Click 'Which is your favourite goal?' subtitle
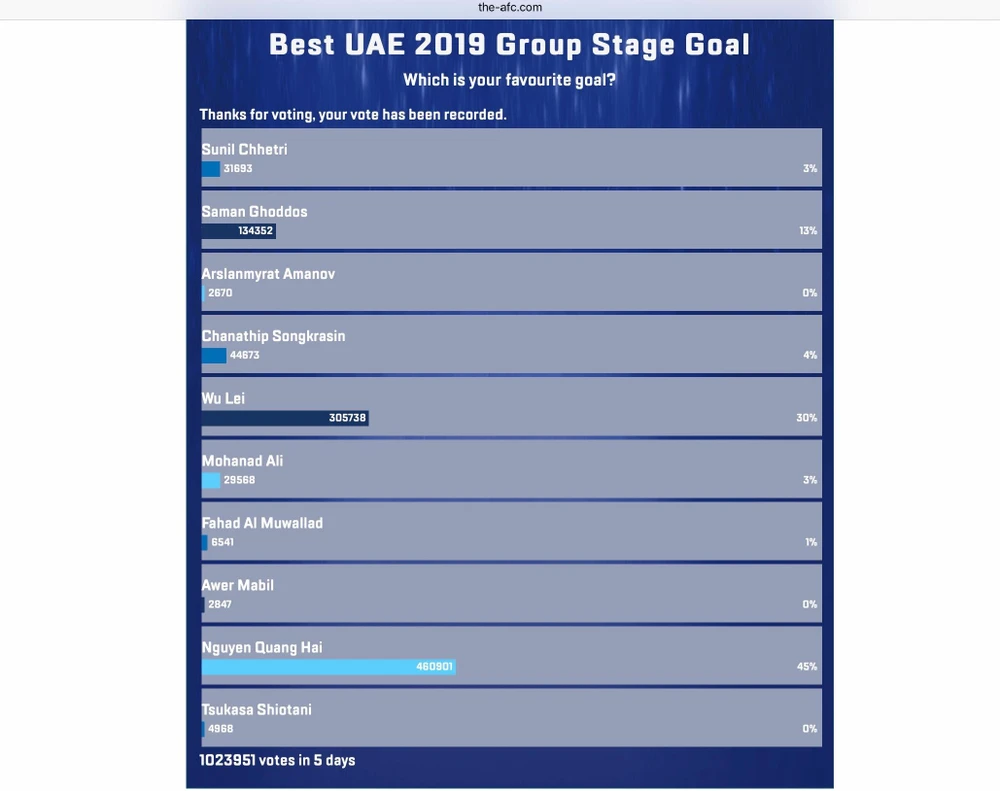 [509, 80]
